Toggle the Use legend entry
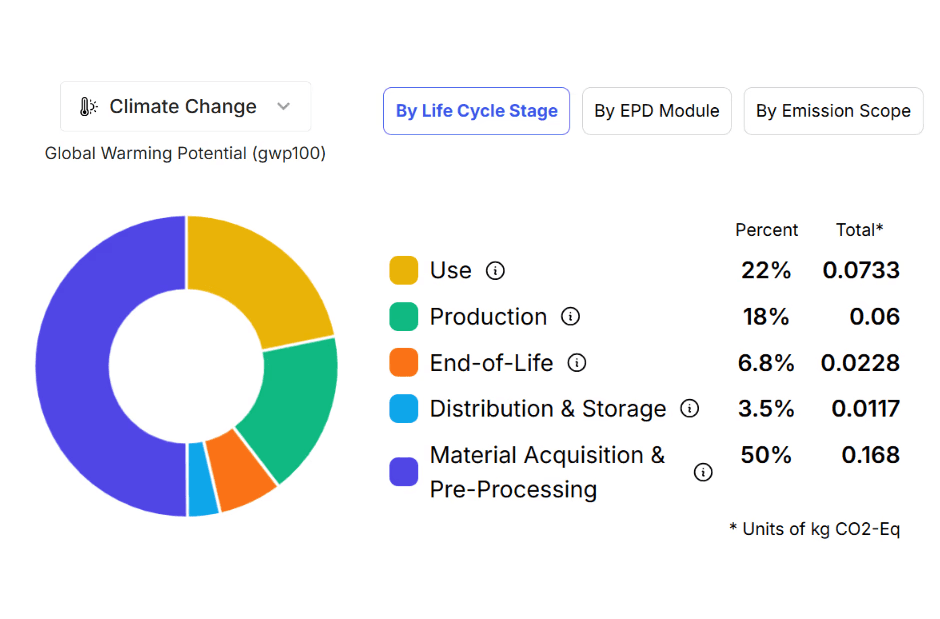This screenshot has width=940, height=619. [x=450, y=270]
